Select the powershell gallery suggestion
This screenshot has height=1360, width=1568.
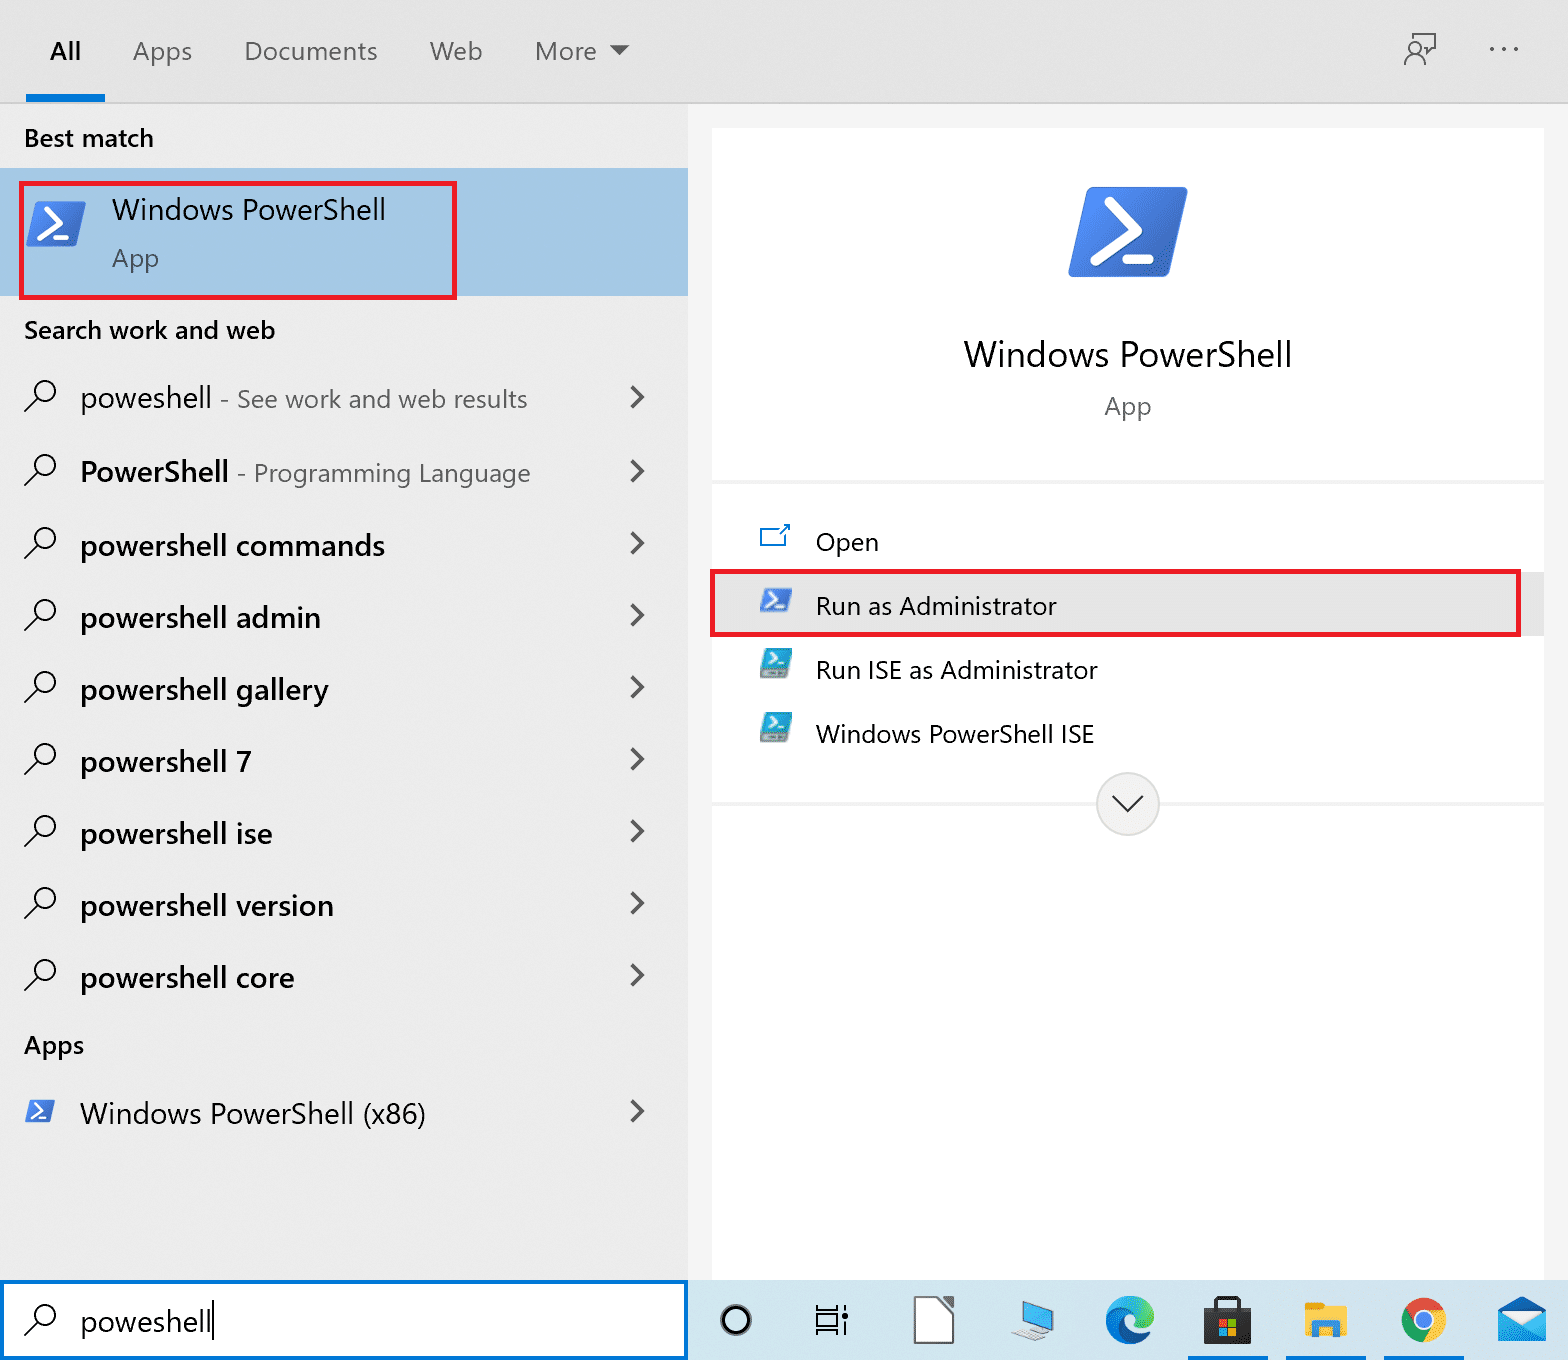344,688
